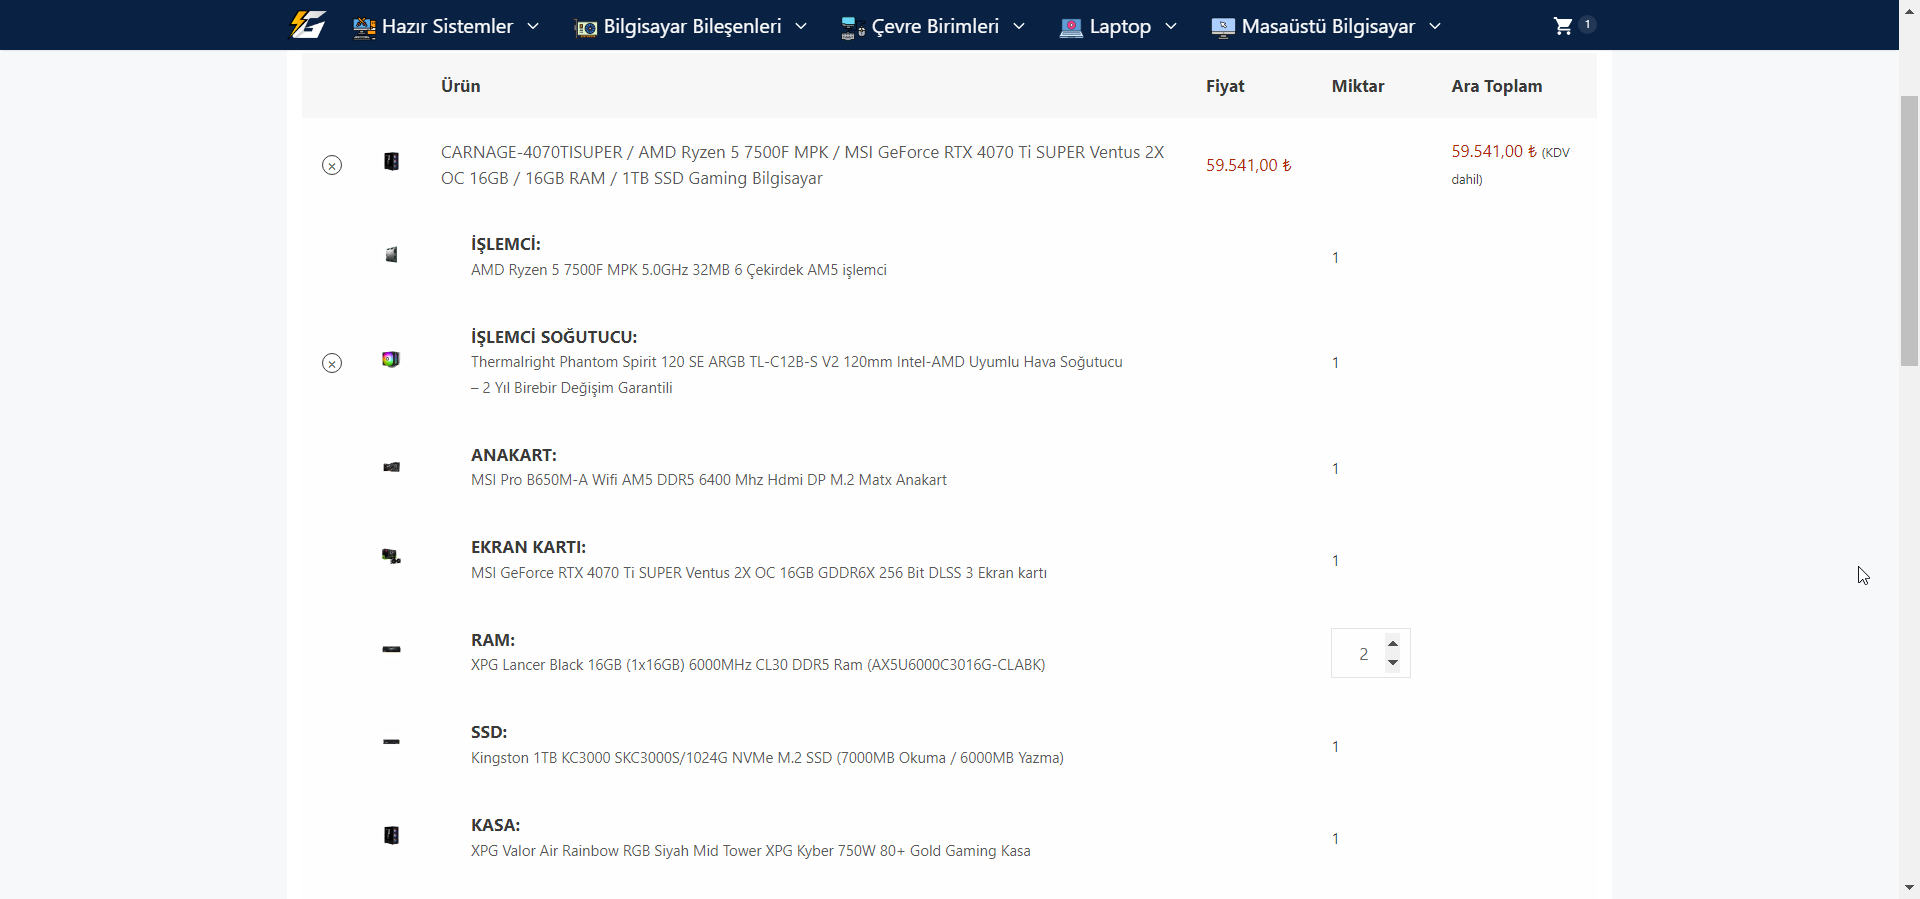Open the CARNAGE-4070TISUPER product link
The image size is (1920, 899).
(x=802, y=165)
